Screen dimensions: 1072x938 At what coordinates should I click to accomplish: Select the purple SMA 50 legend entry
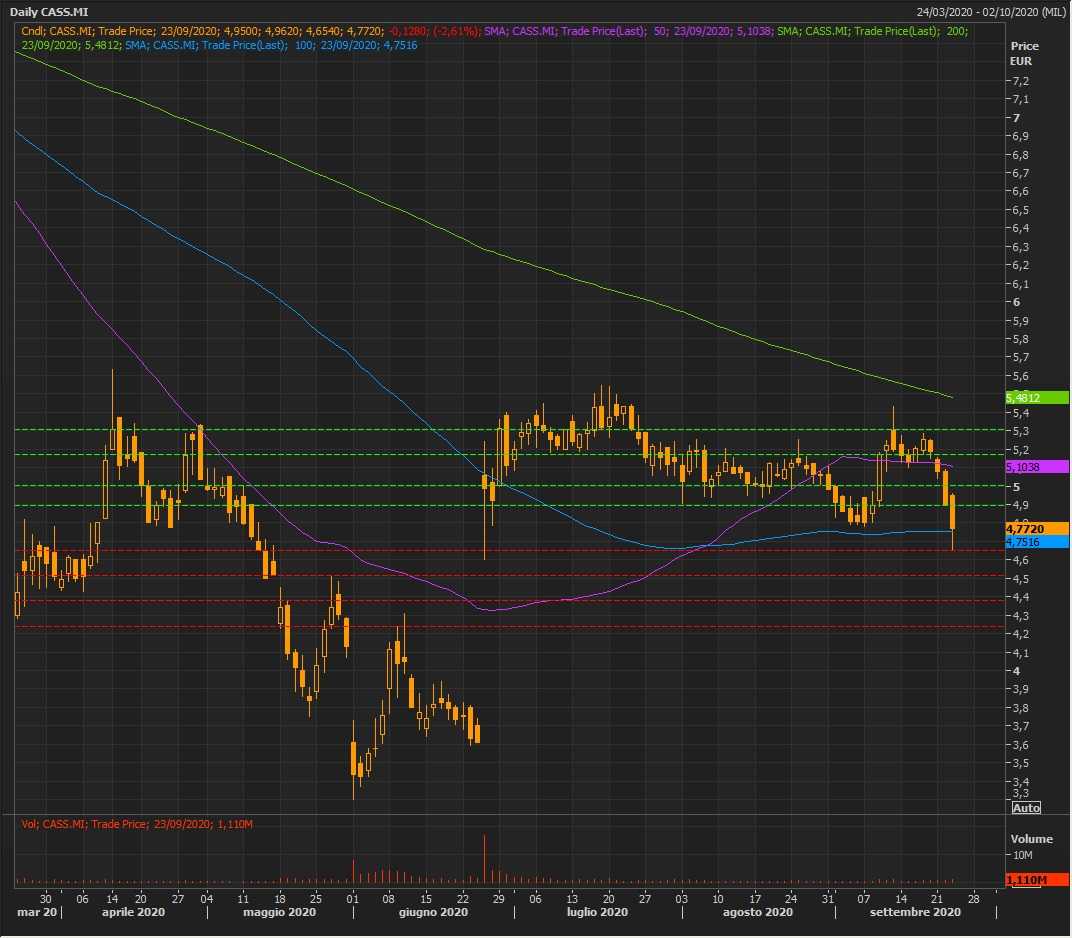point(620,32)
